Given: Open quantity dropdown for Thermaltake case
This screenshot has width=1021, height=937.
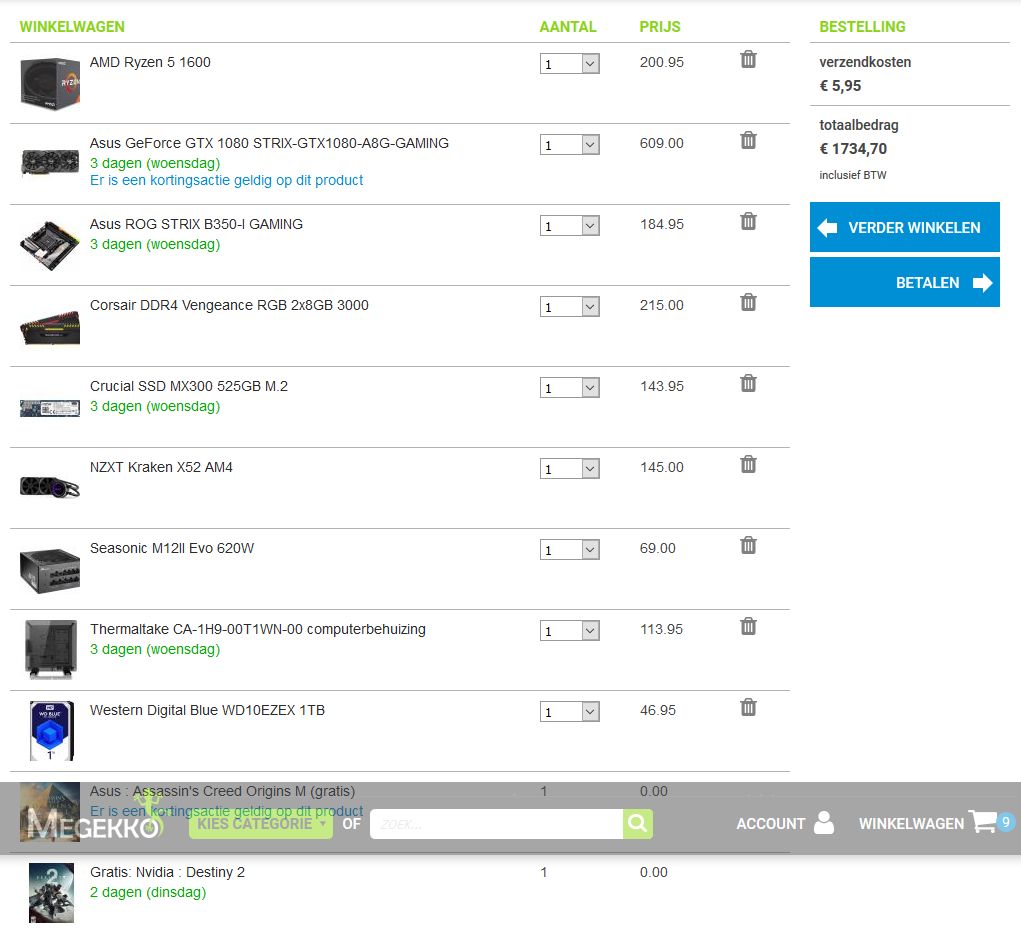Looking at the screenshot, I should (x=570, y=631).
